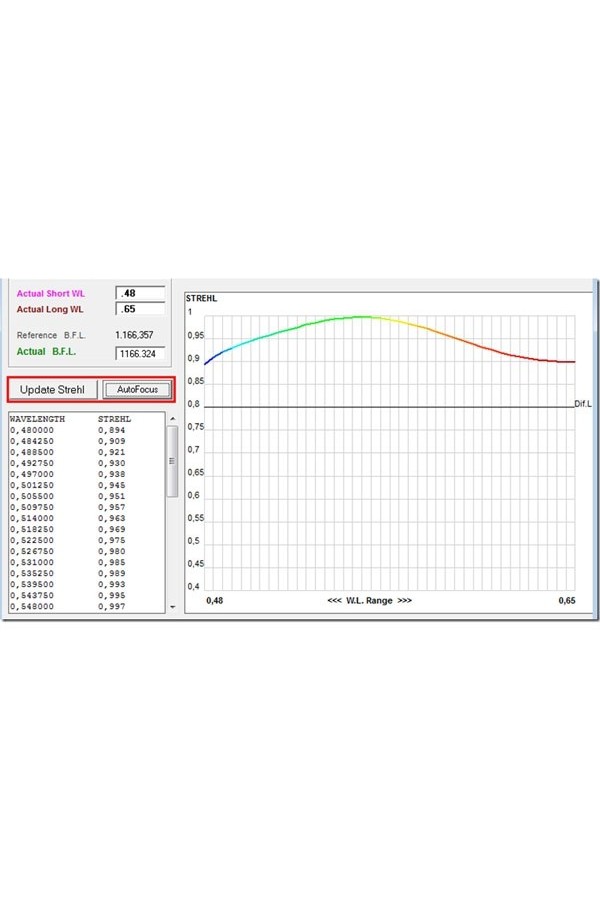
Task: Click the wavelength list scroll down arrow
Action: [x=172, y=606]
